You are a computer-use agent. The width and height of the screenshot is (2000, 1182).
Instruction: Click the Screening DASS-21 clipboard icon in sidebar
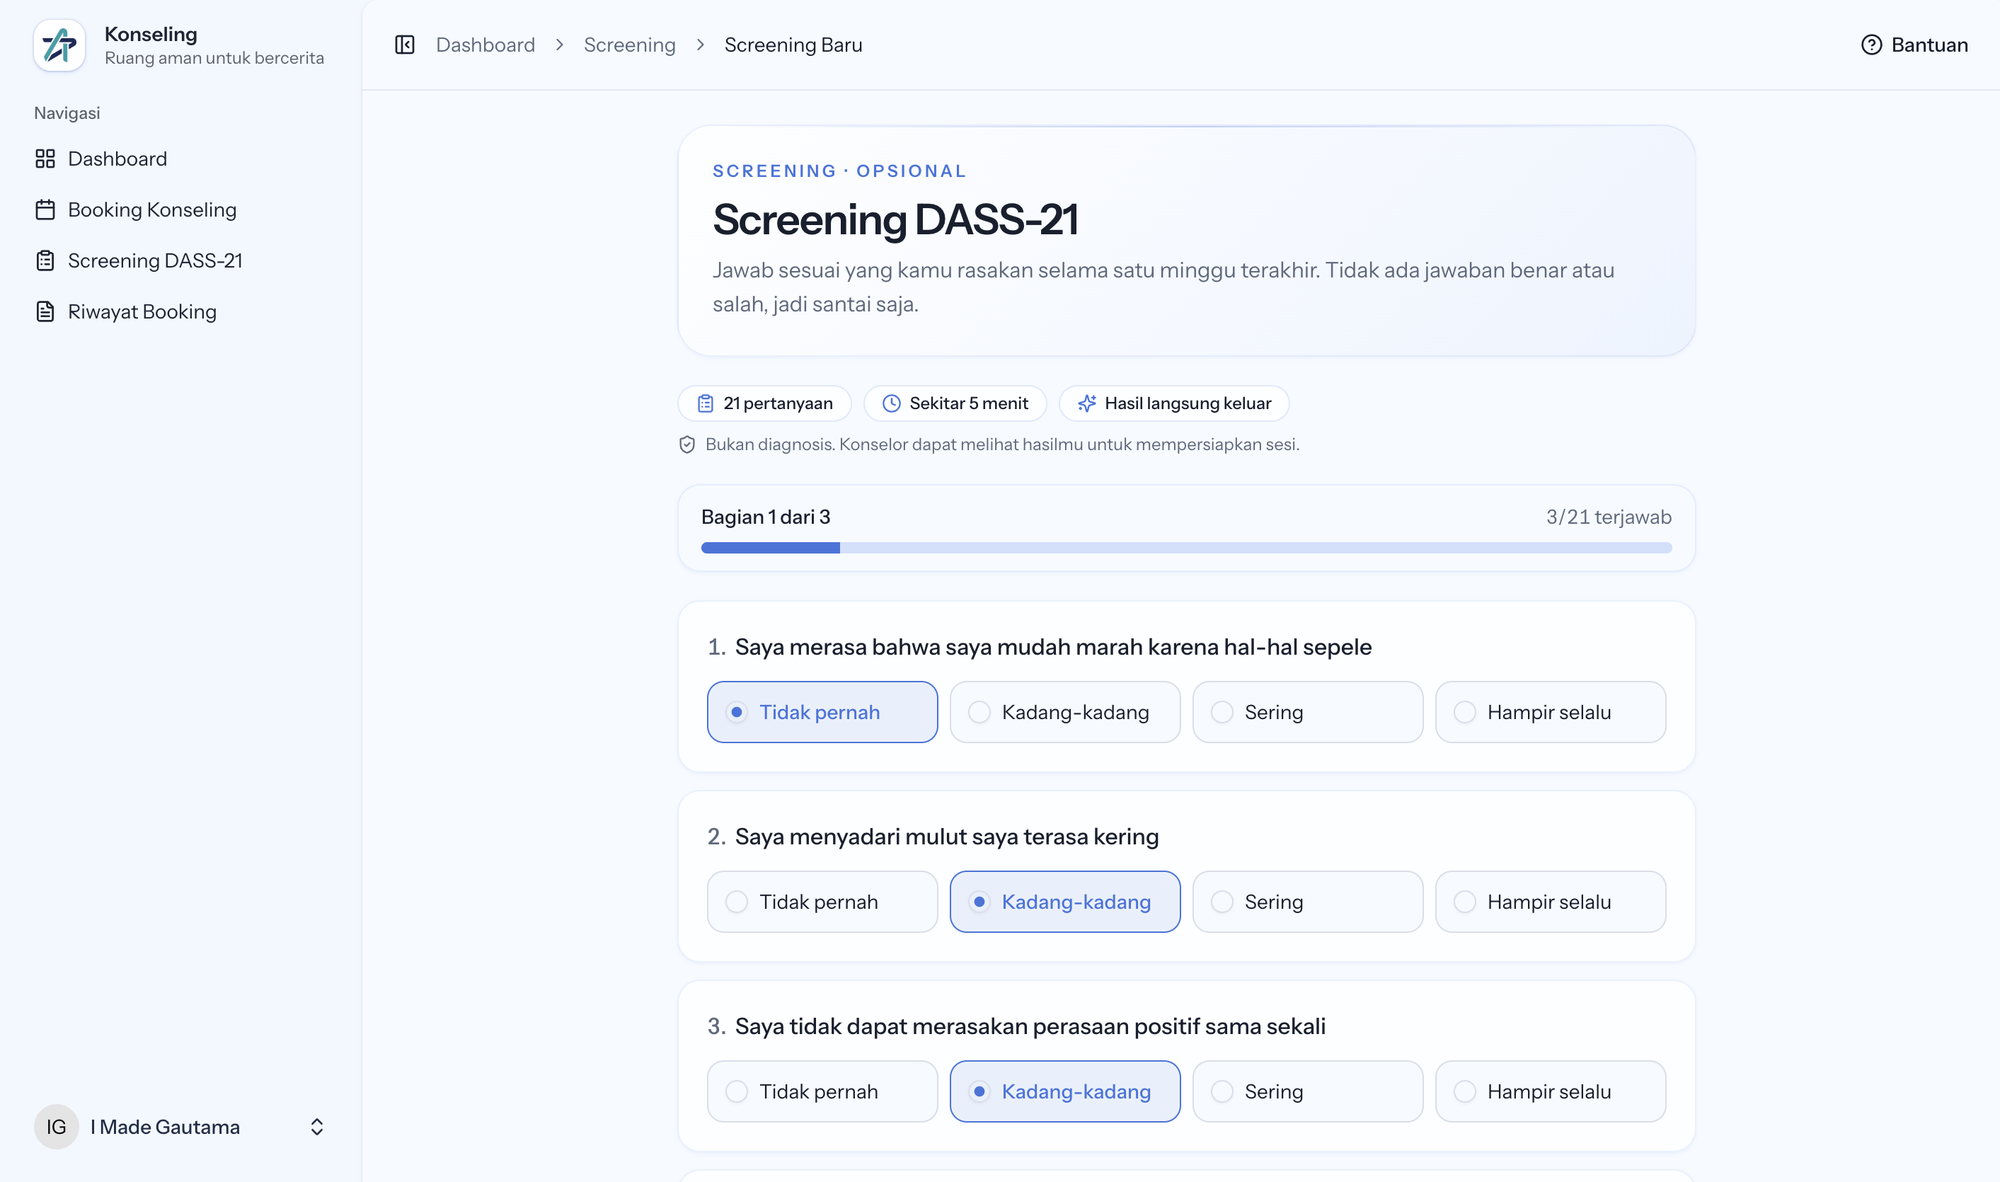pyautogui.click(x=45, y=261)
